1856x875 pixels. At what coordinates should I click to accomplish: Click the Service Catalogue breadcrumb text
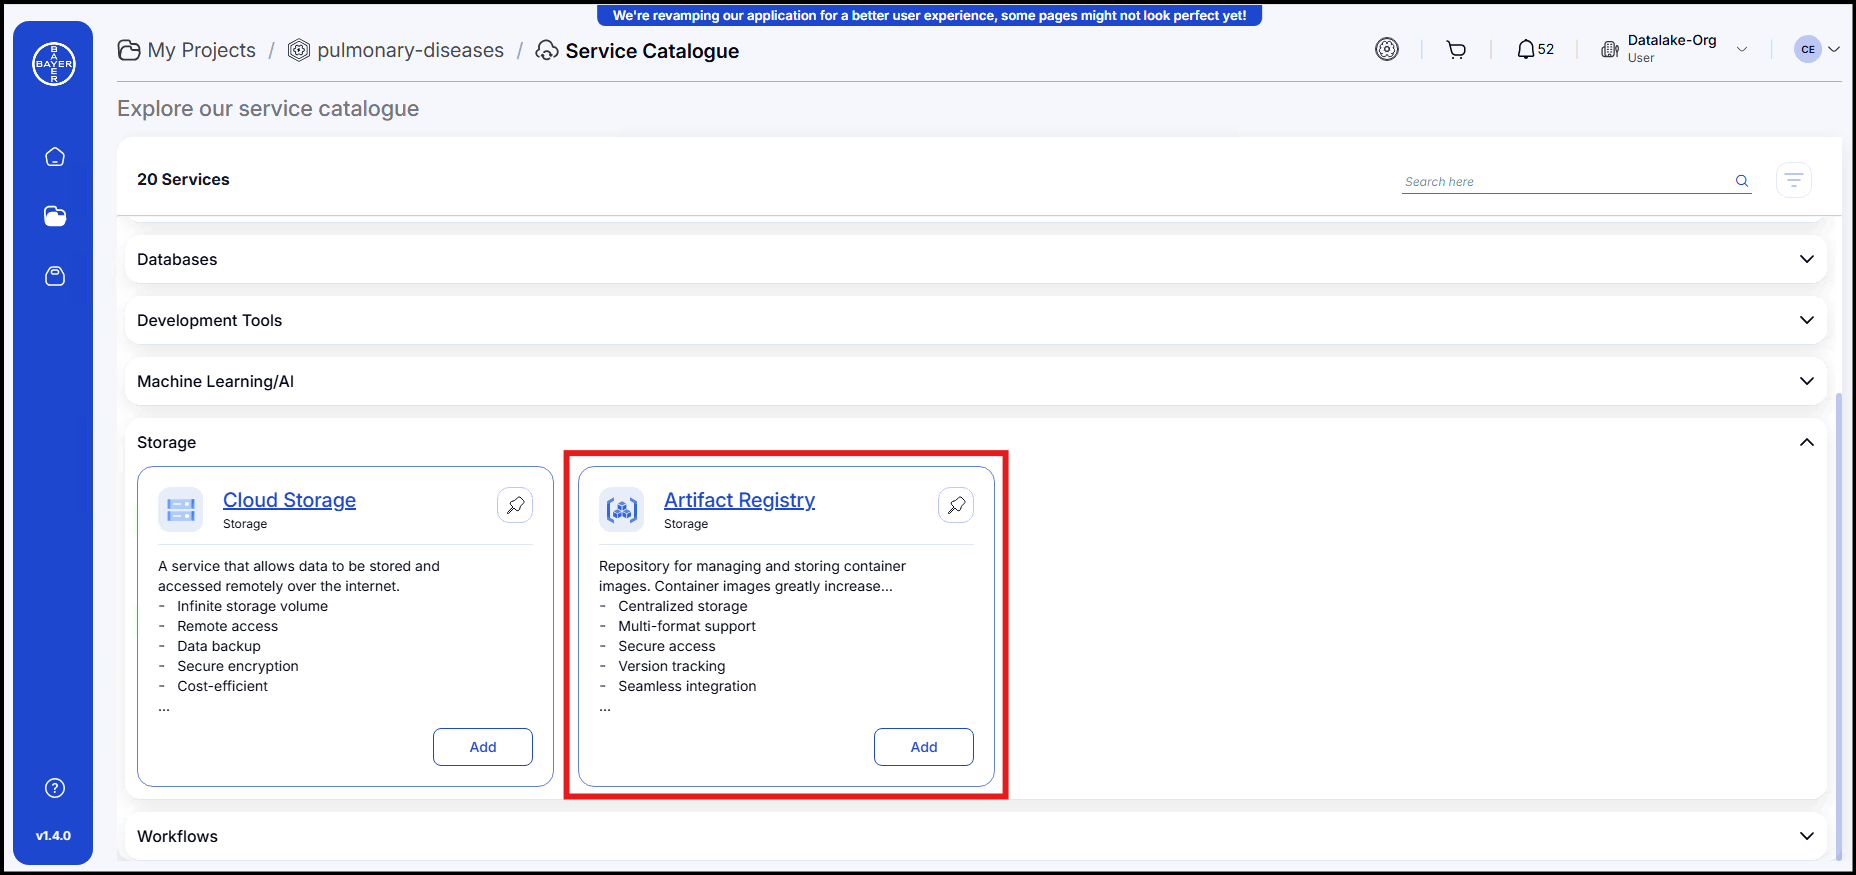pyautogui.click(x=652, y=51)
